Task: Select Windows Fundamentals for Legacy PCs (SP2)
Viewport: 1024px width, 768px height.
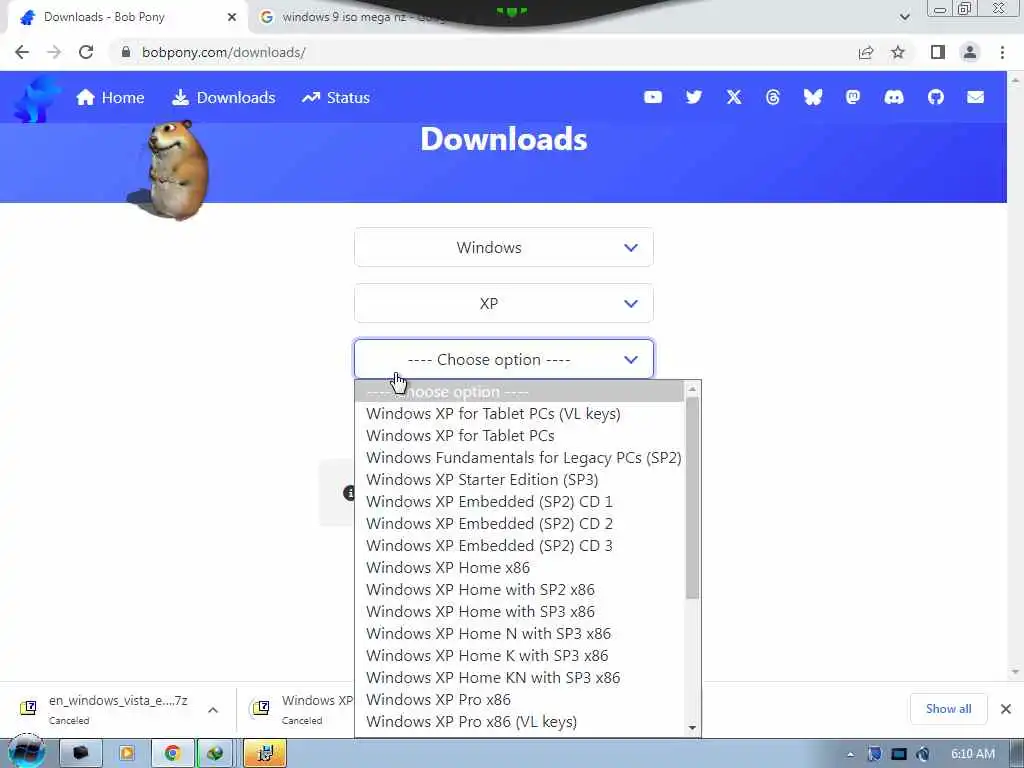Action: (520, 458)
